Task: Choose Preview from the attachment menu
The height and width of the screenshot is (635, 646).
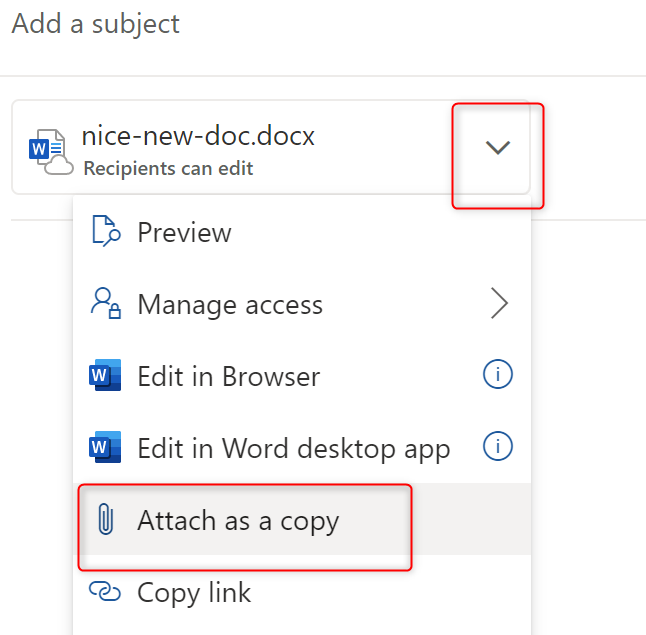Action: click(184, 232)
